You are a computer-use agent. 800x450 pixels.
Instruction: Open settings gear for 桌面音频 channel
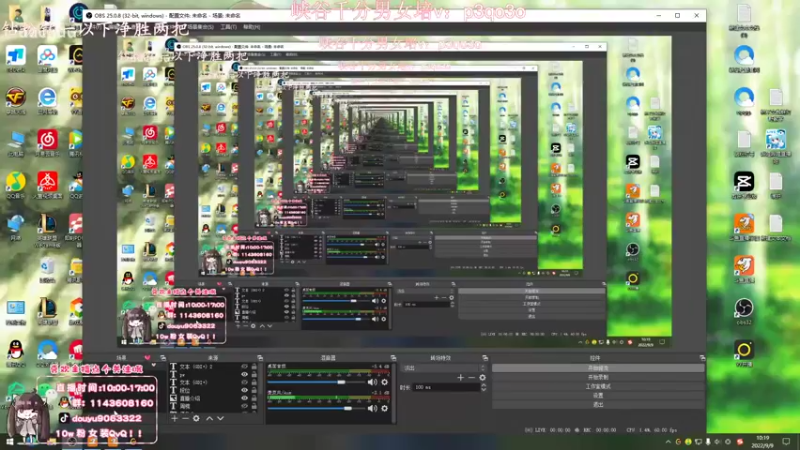click(x=385, y=382)
